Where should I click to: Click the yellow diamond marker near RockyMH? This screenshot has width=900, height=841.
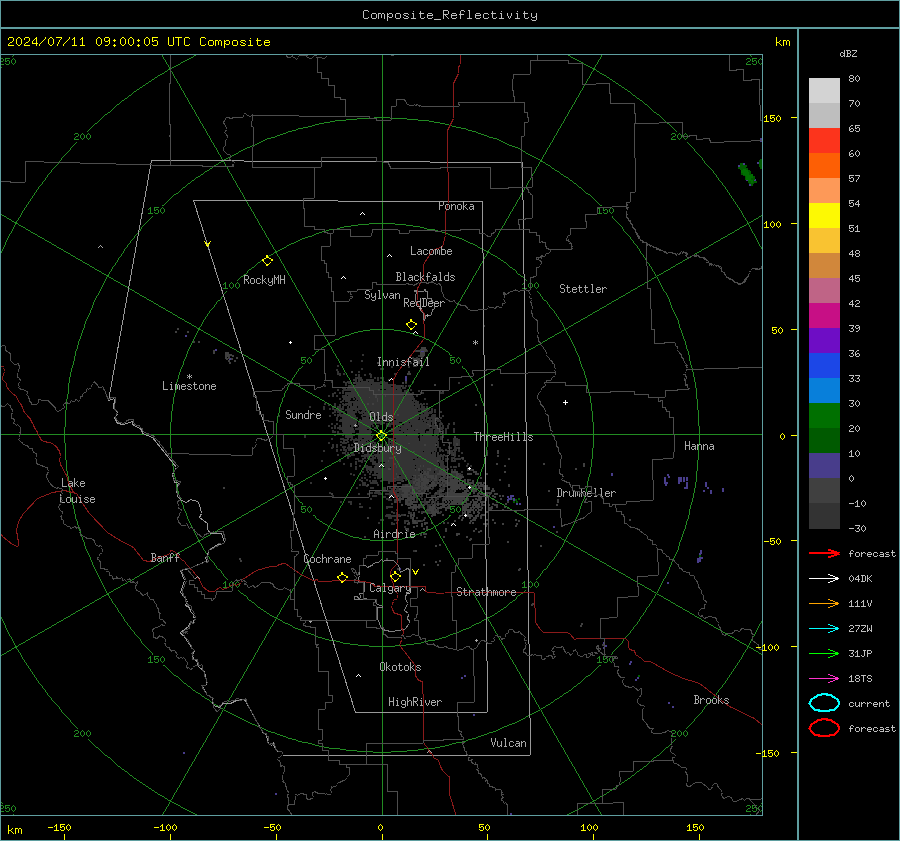(267, 260)
